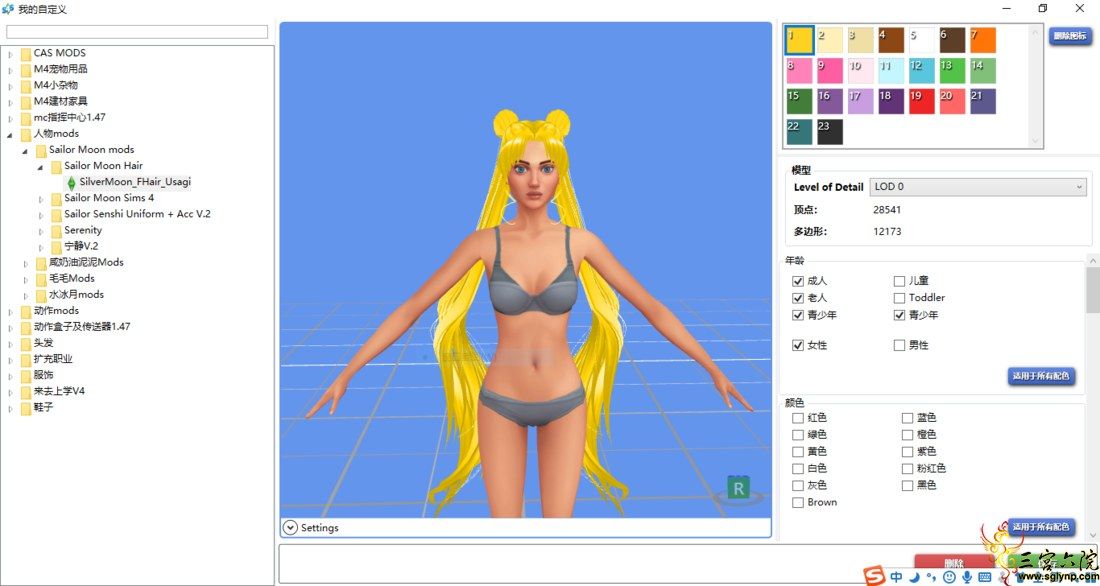
Task: Open the smiley emoji icon in the IME bar
Action: point(949,577)
